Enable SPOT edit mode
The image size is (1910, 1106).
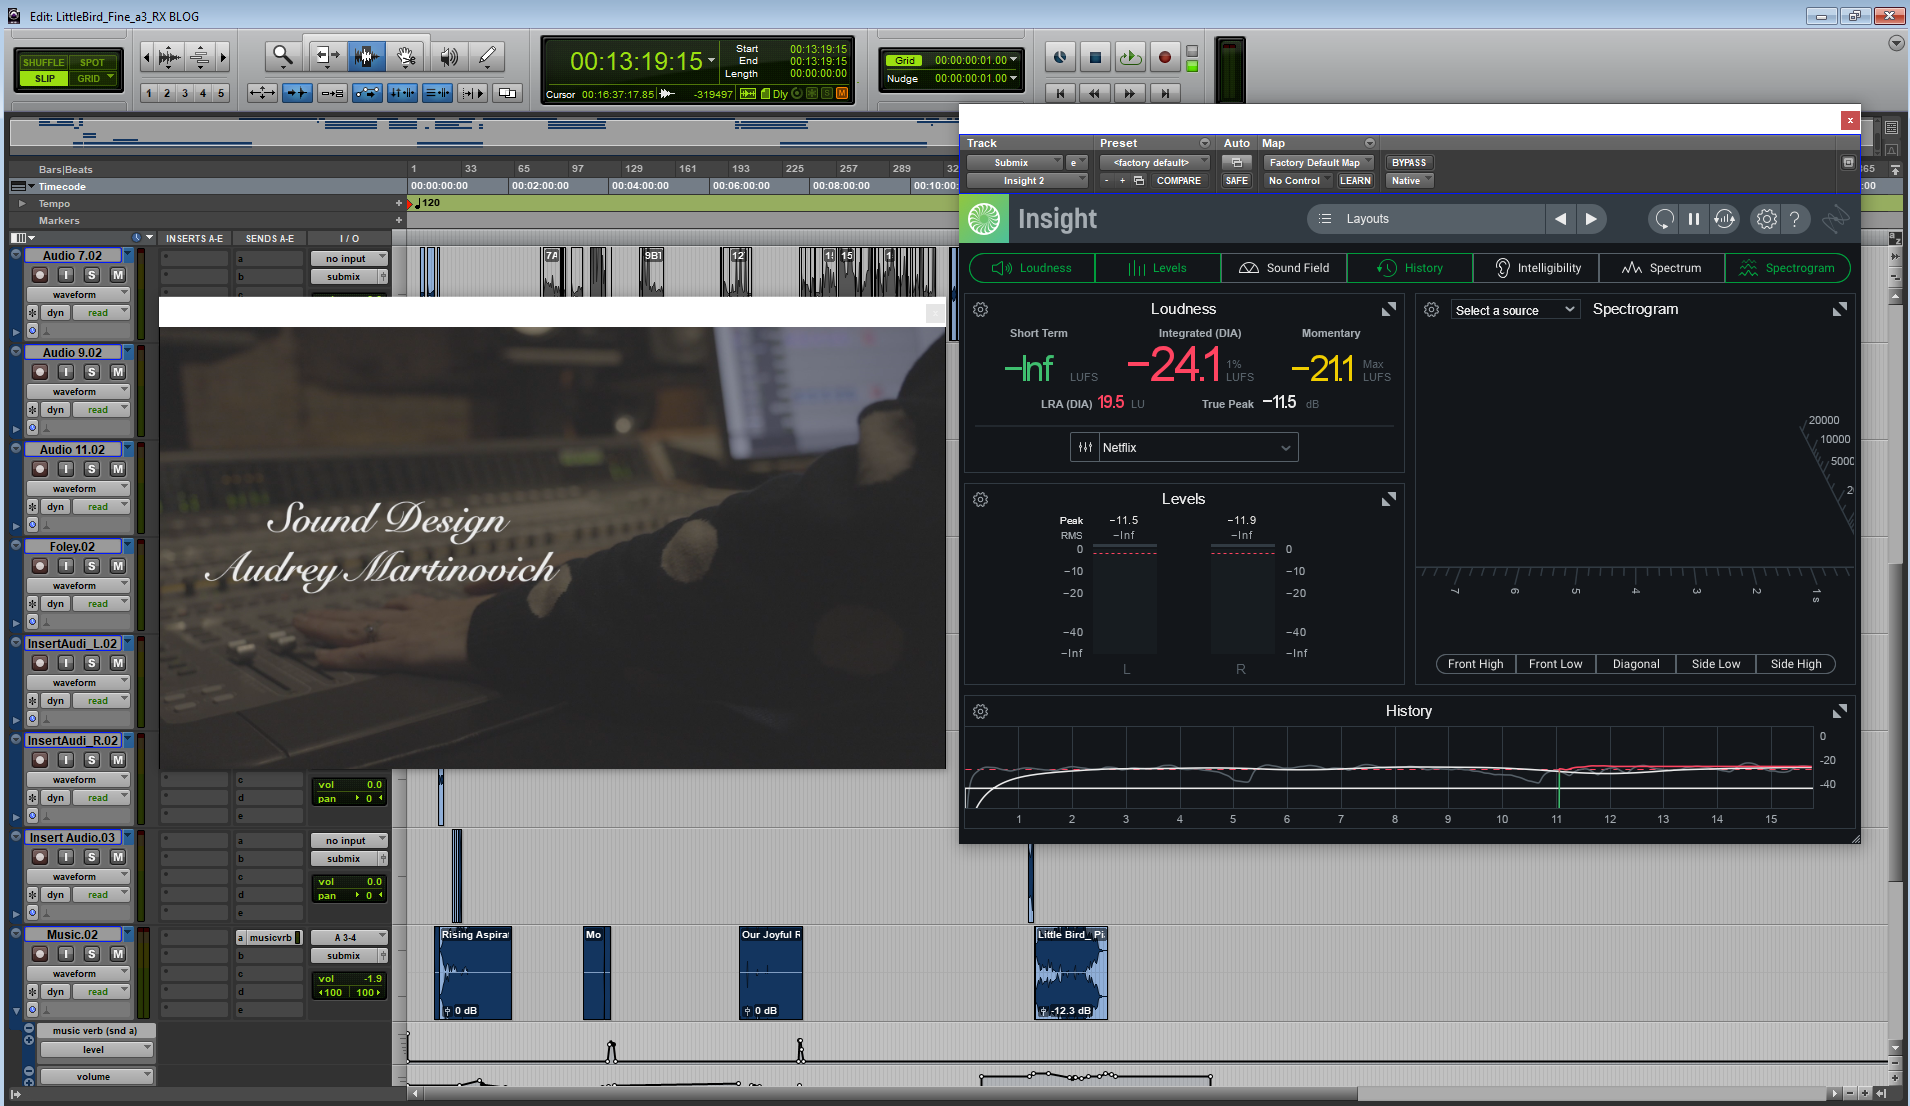(x=92, y=62)
